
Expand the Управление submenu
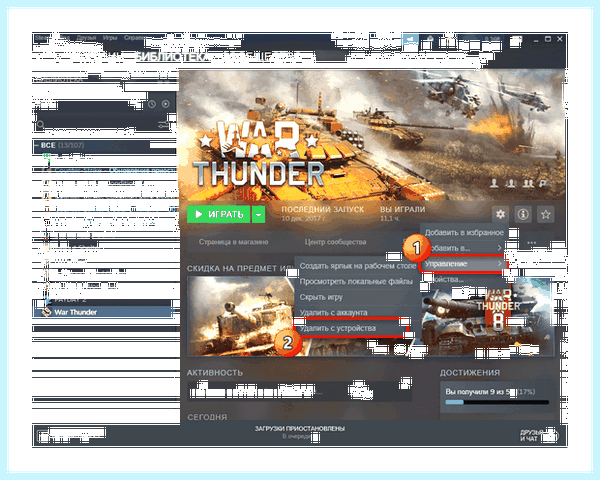[x=463, y=264]
